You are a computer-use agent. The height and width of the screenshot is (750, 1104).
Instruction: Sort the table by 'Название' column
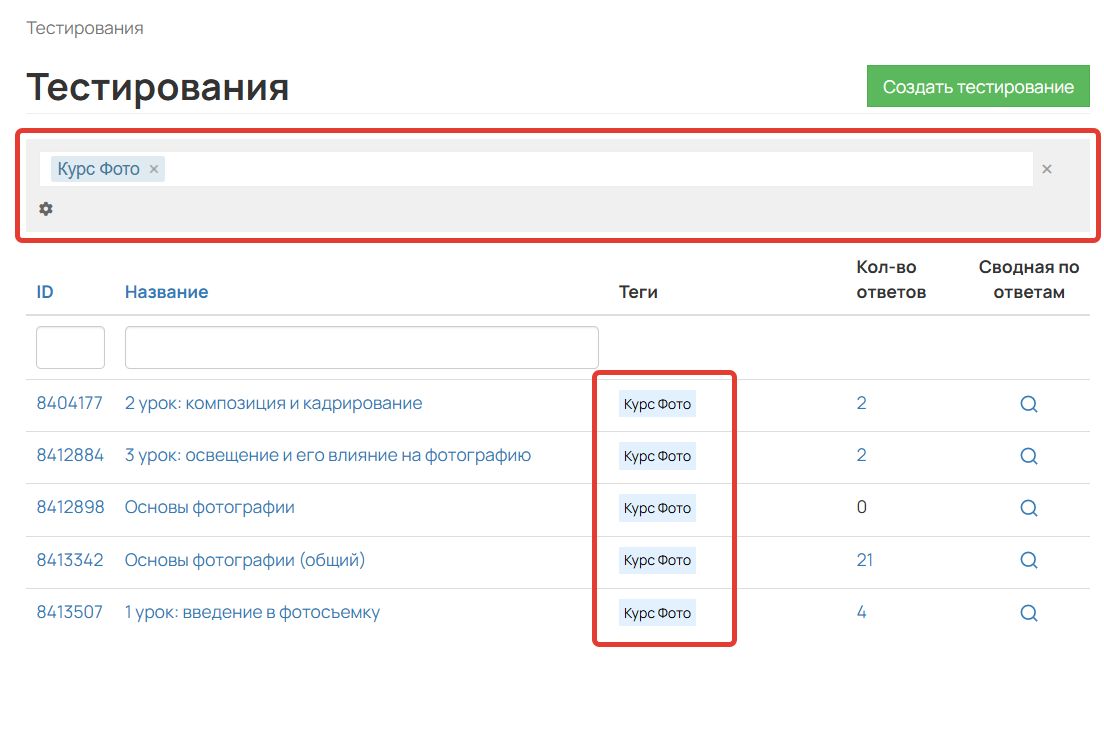click(x=166, y=291)
